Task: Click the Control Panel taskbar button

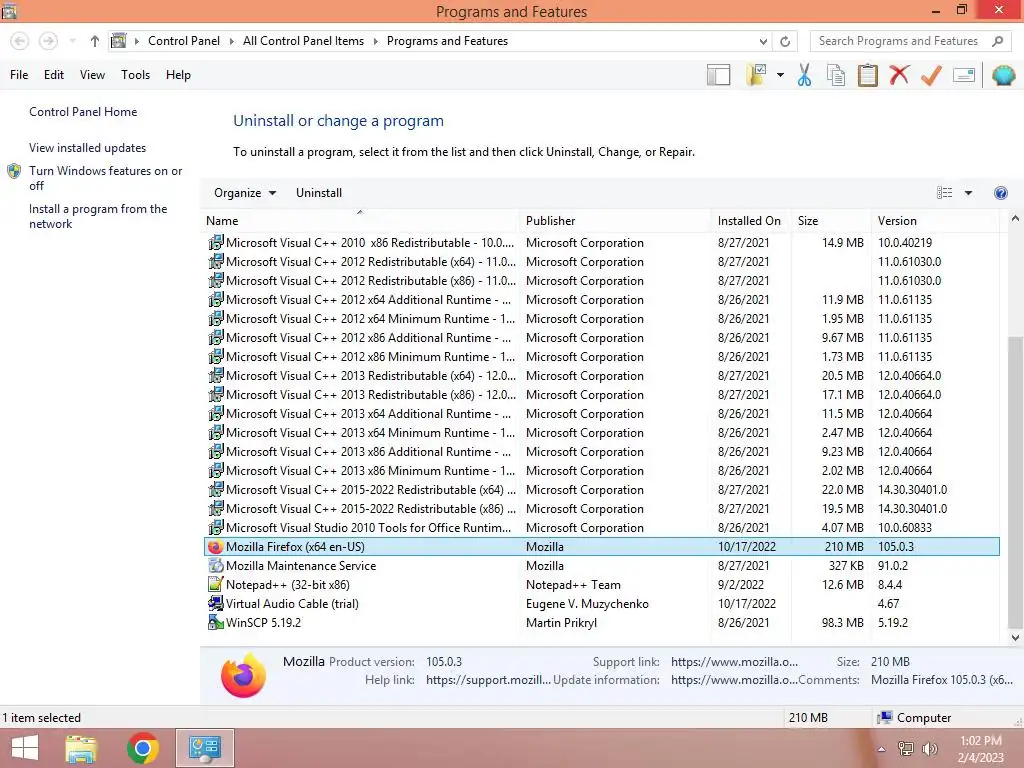Action: click(x=205, y=748)
